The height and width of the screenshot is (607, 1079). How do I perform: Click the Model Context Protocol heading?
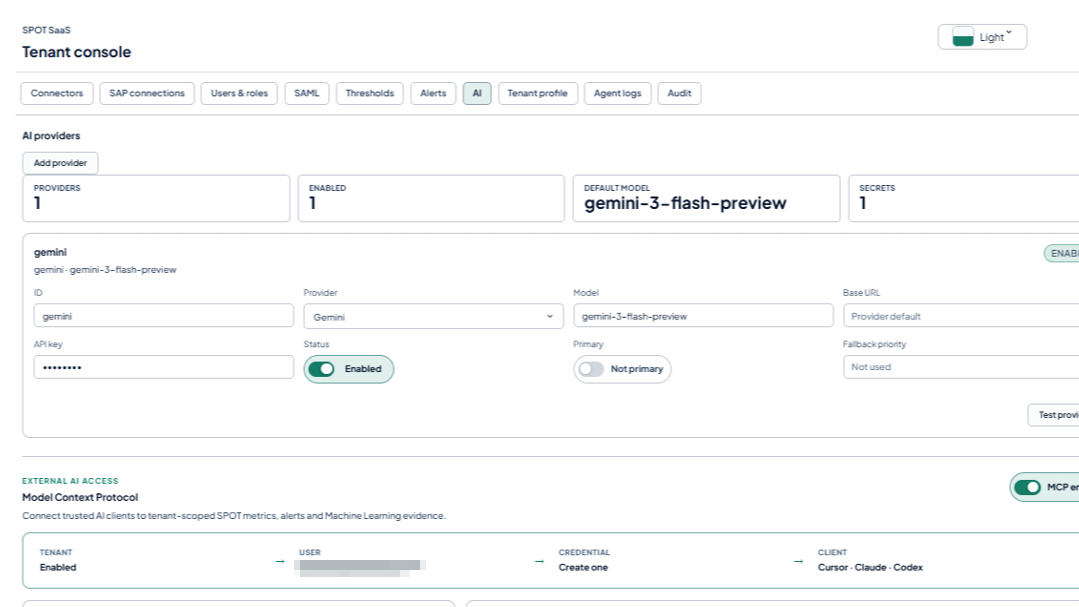point(80,497)
